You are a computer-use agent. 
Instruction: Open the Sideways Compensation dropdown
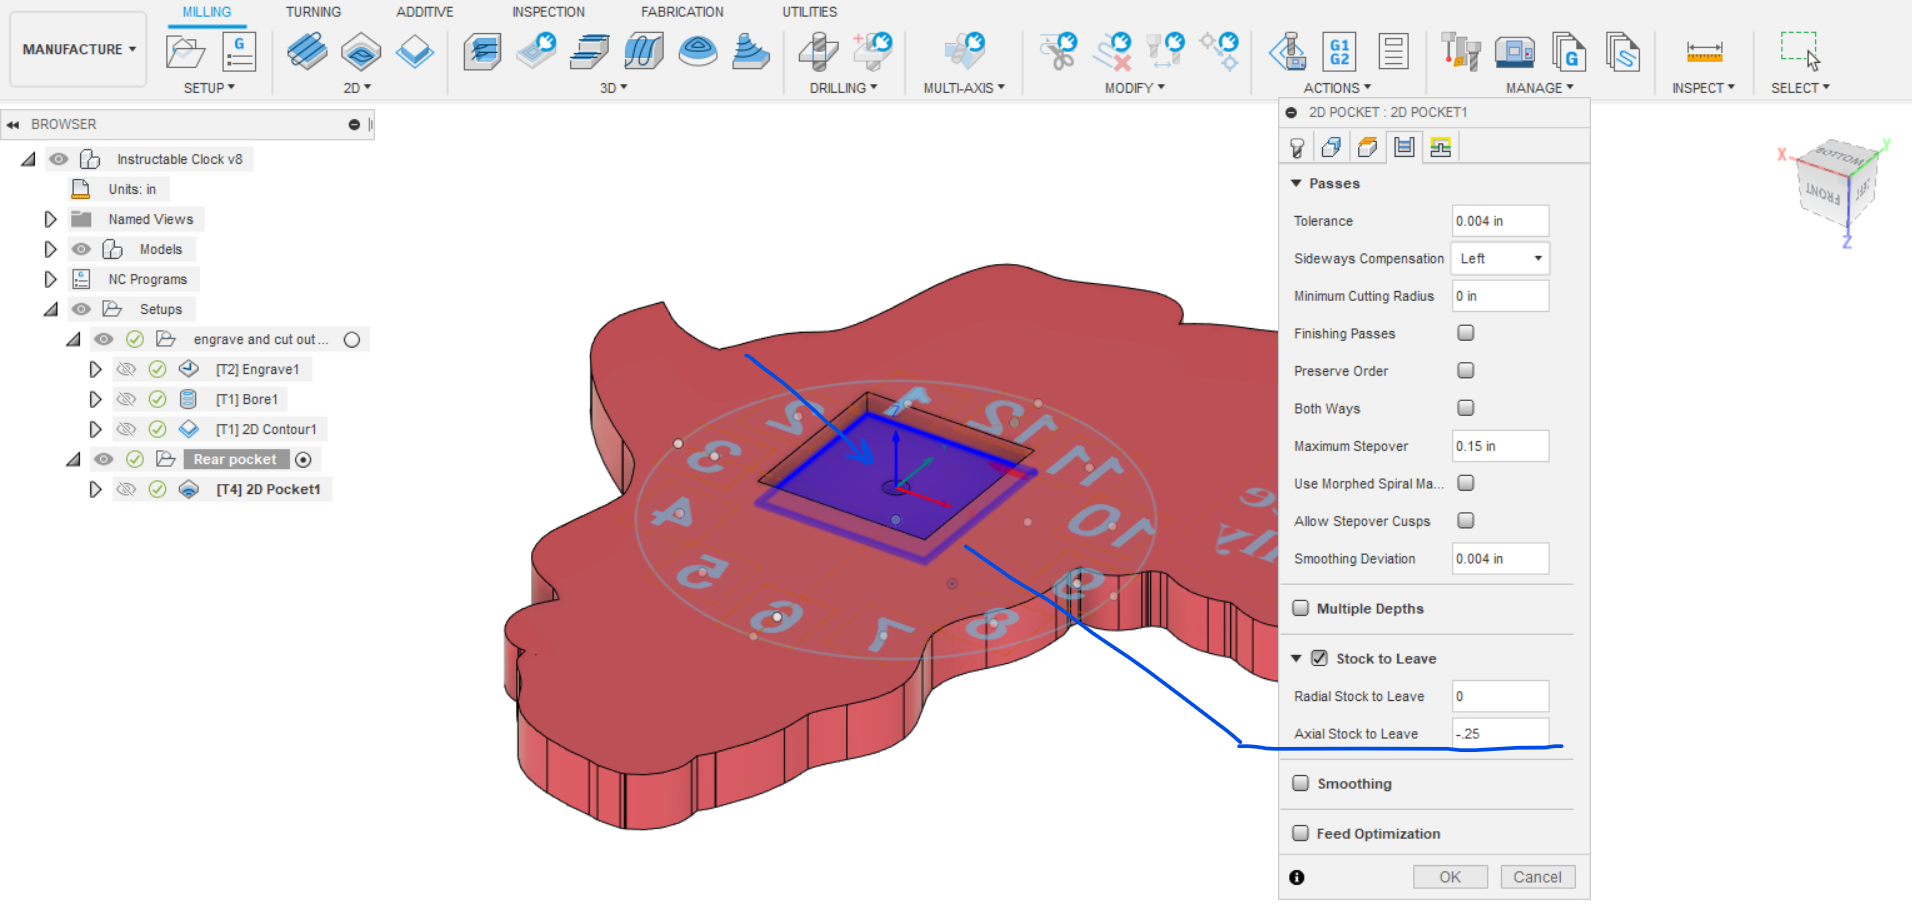tap(1500, 258)
